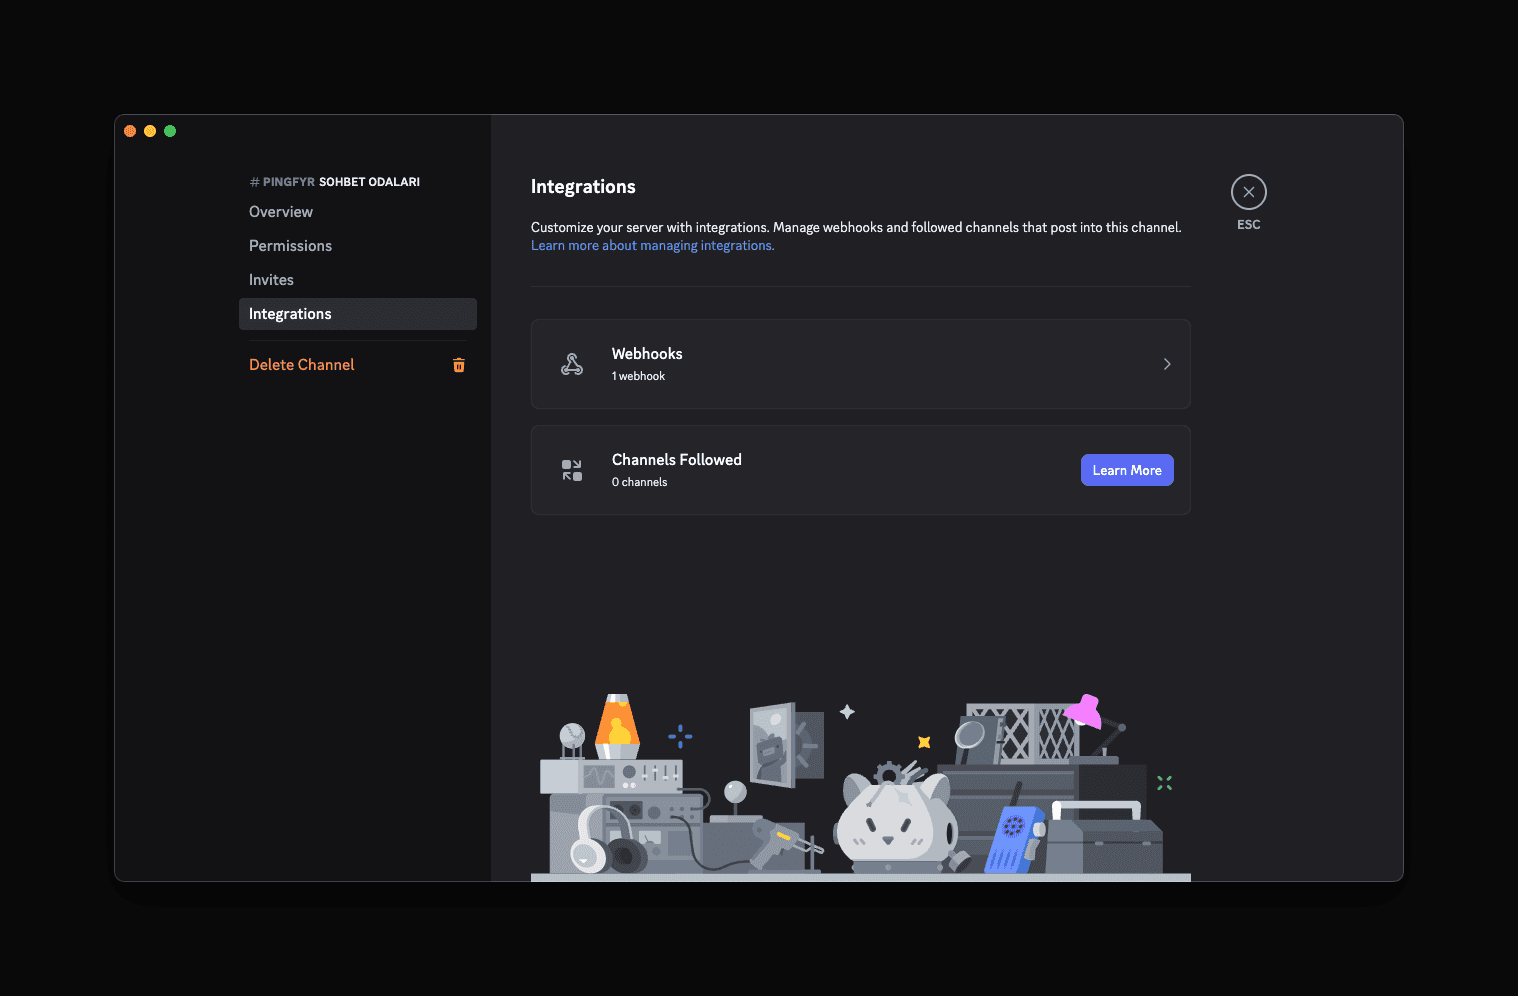Select Integrations in the sidebar
Image resolution: width=1518 pixels, height=996 pixels.
click(x=290, y=313)
